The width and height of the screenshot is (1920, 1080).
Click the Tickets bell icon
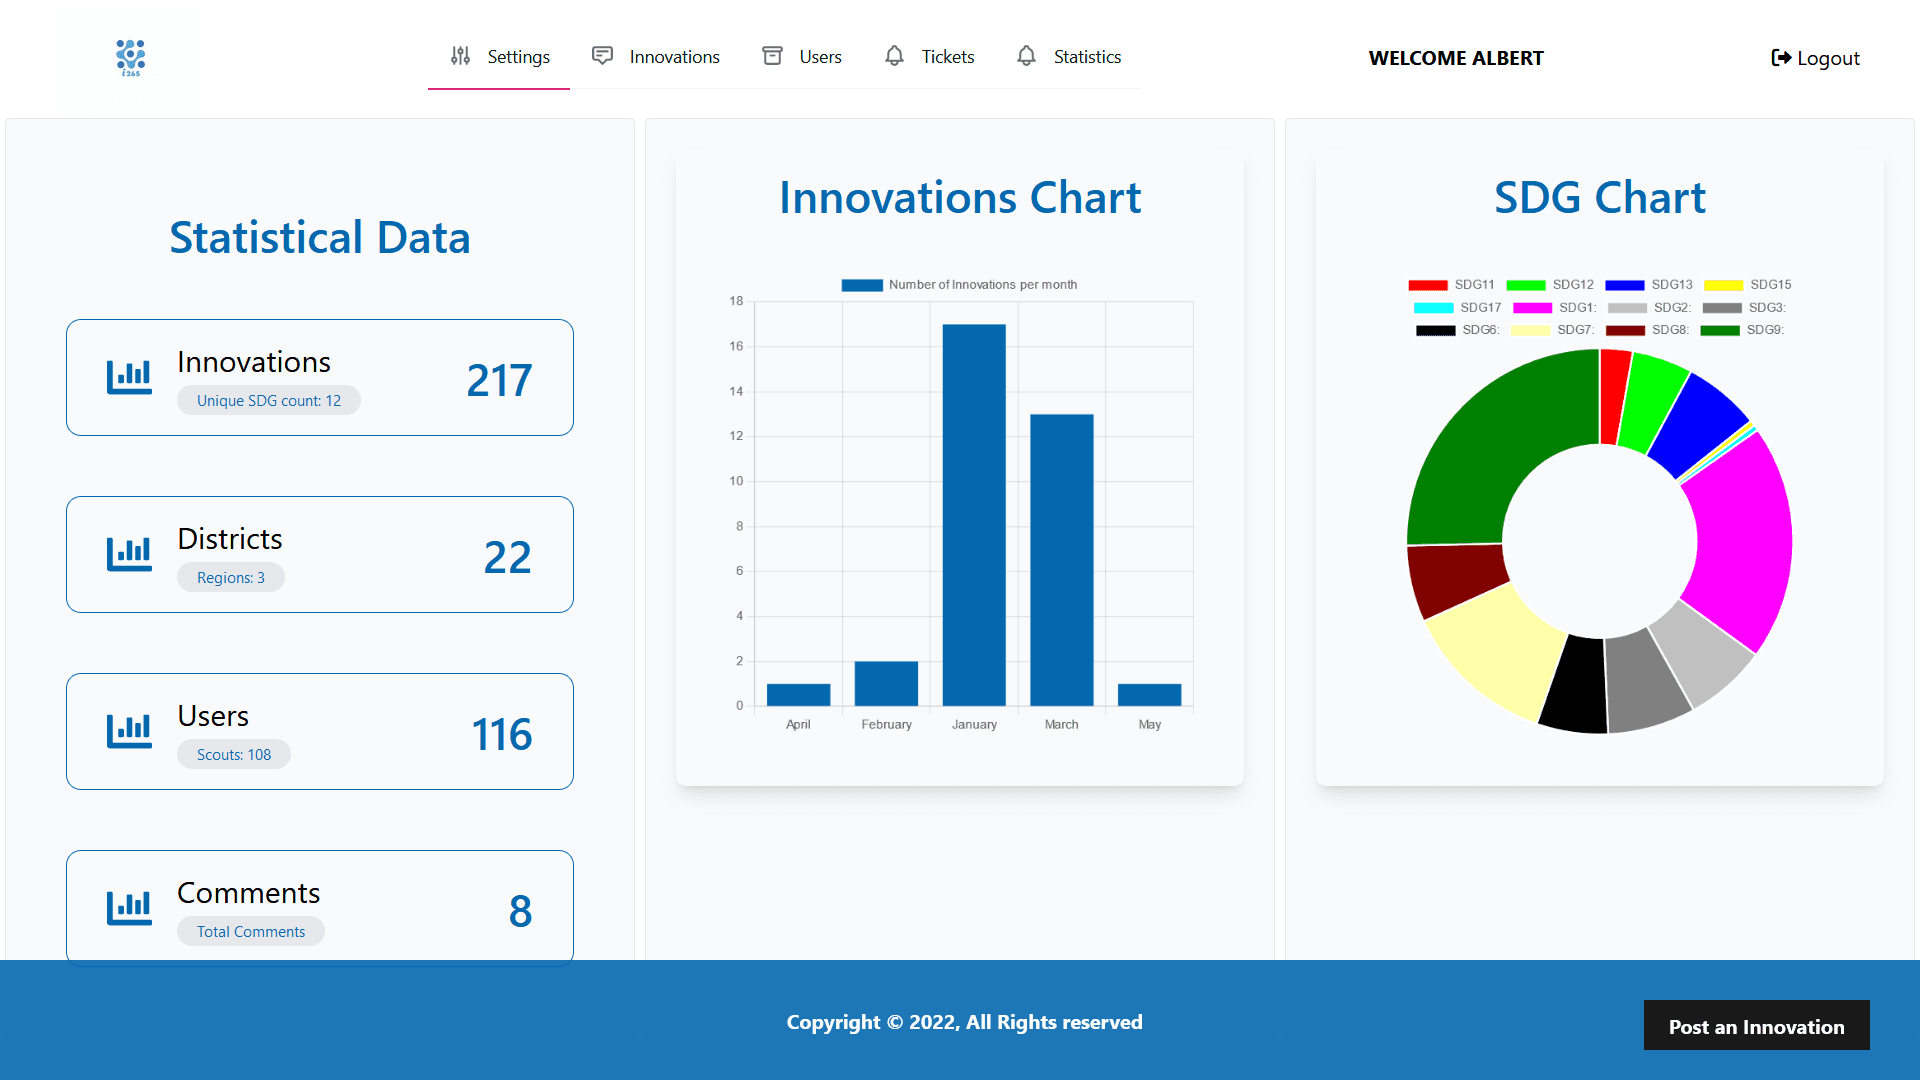pos(894,56)
